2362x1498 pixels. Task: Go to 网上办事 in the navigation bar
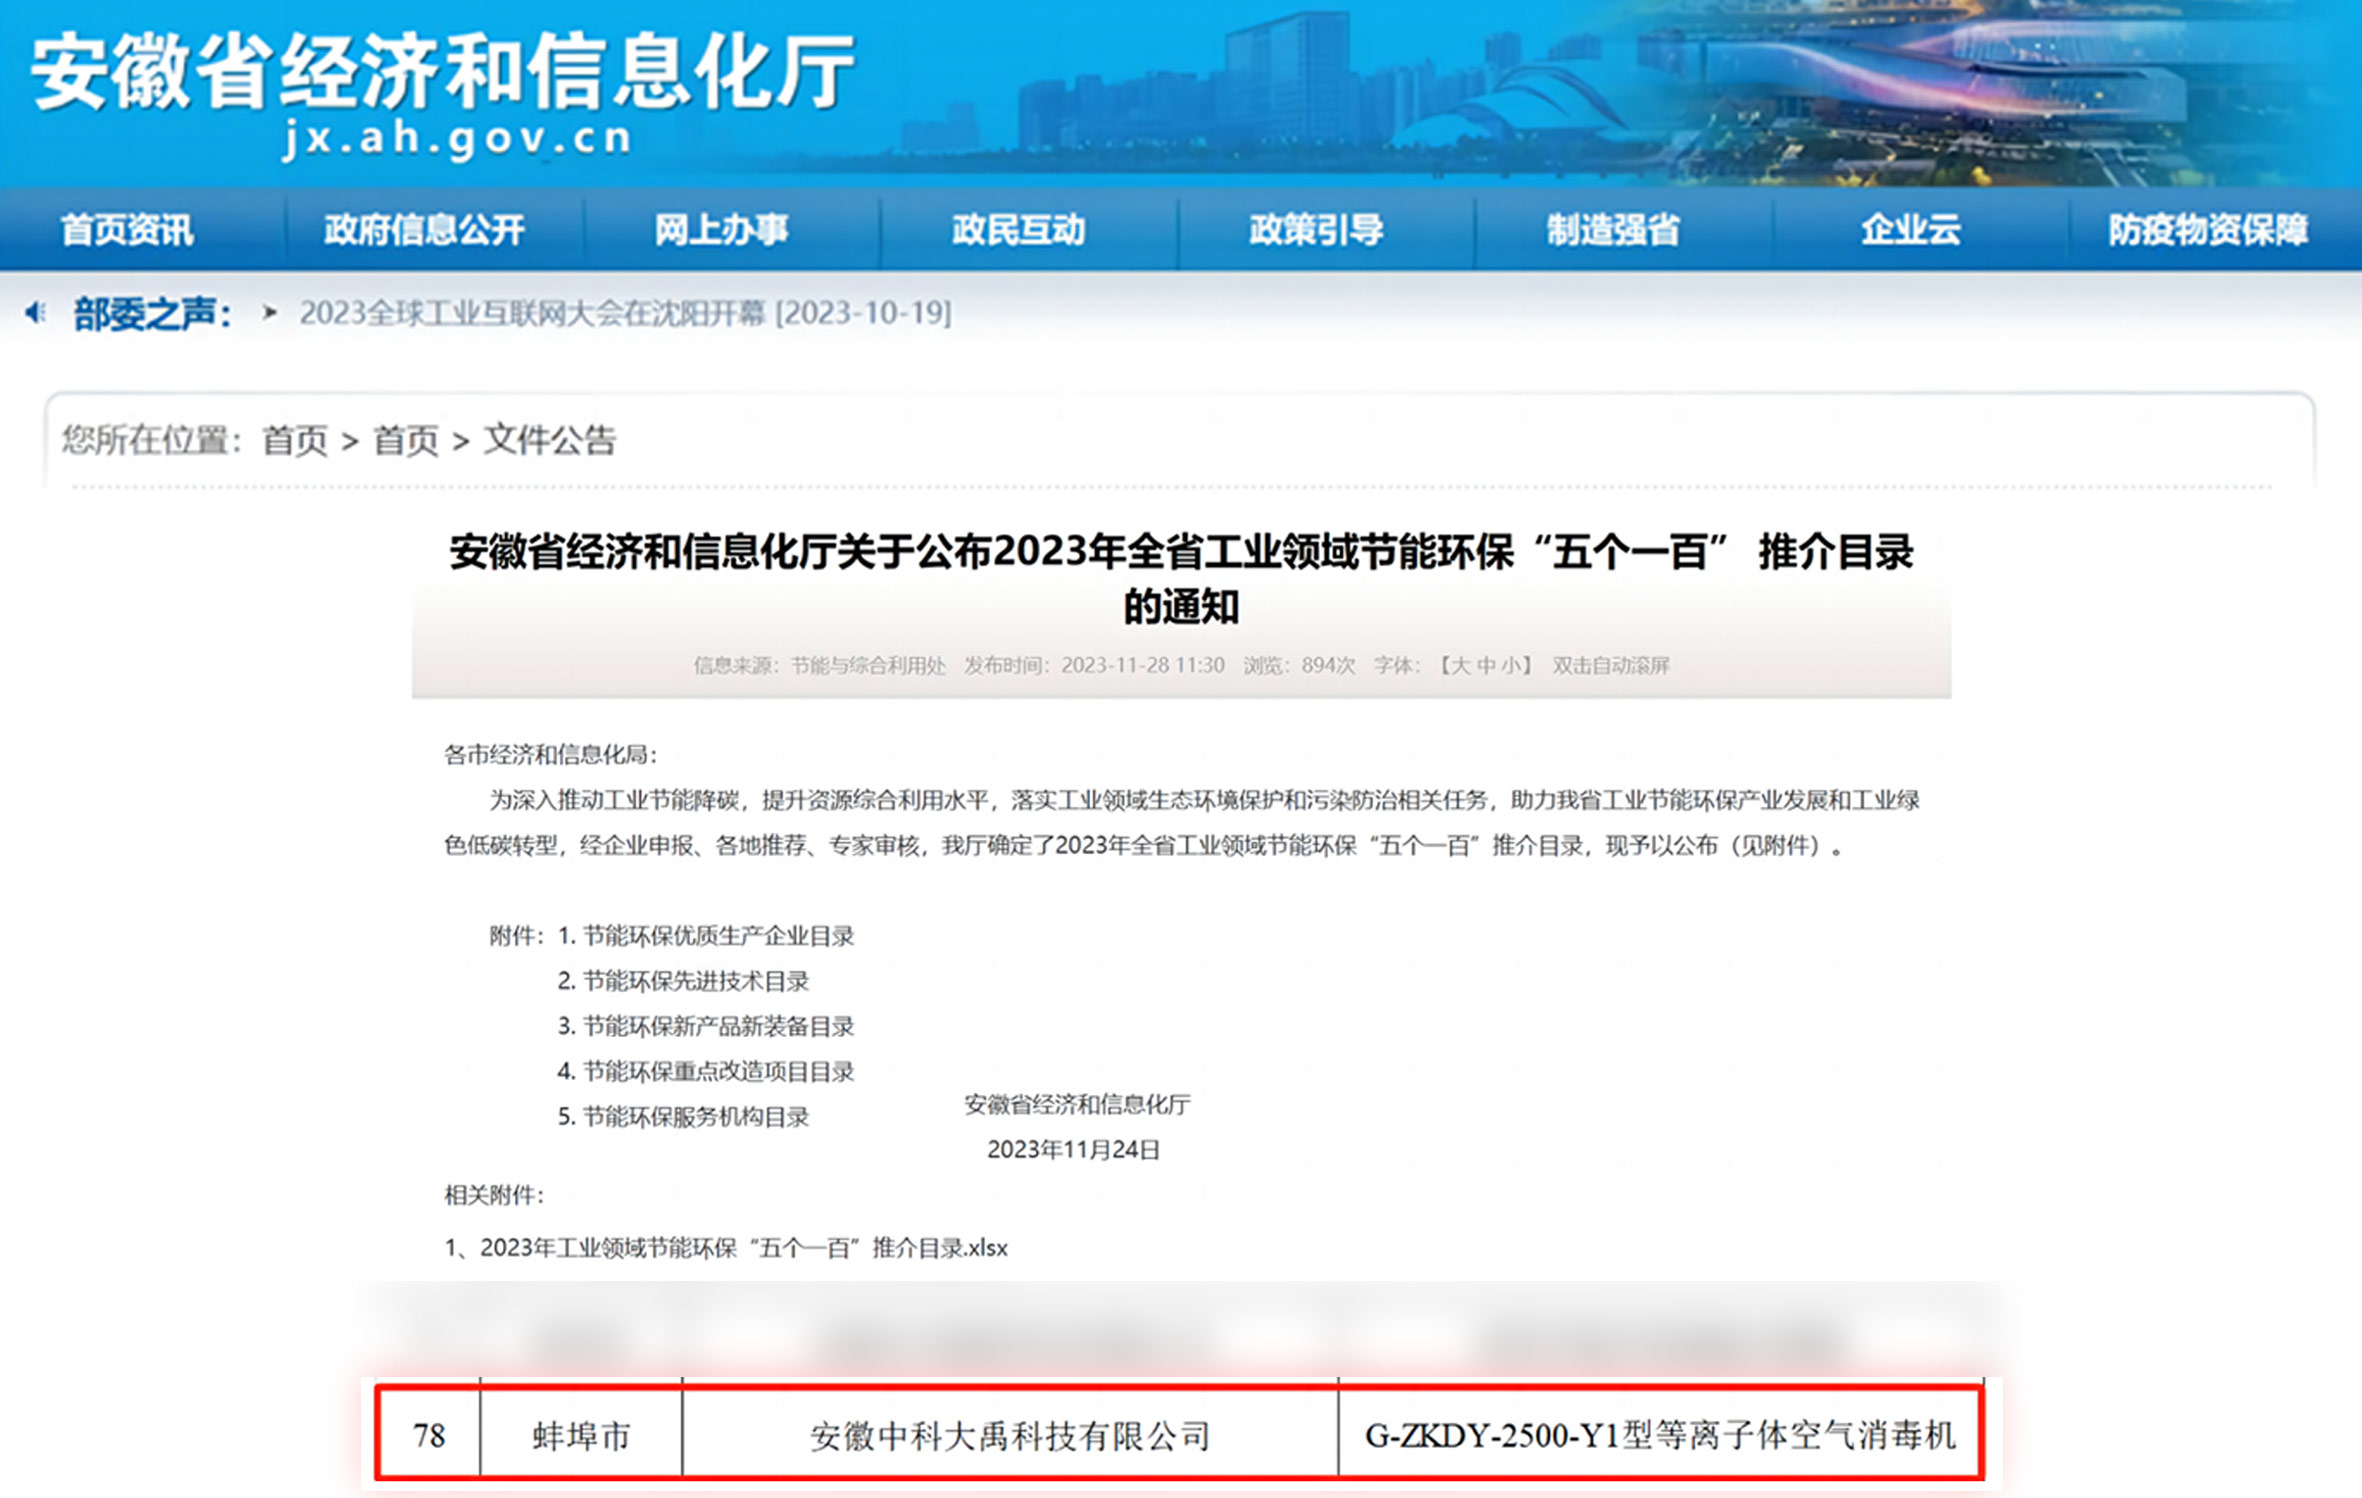pos(721,230)
